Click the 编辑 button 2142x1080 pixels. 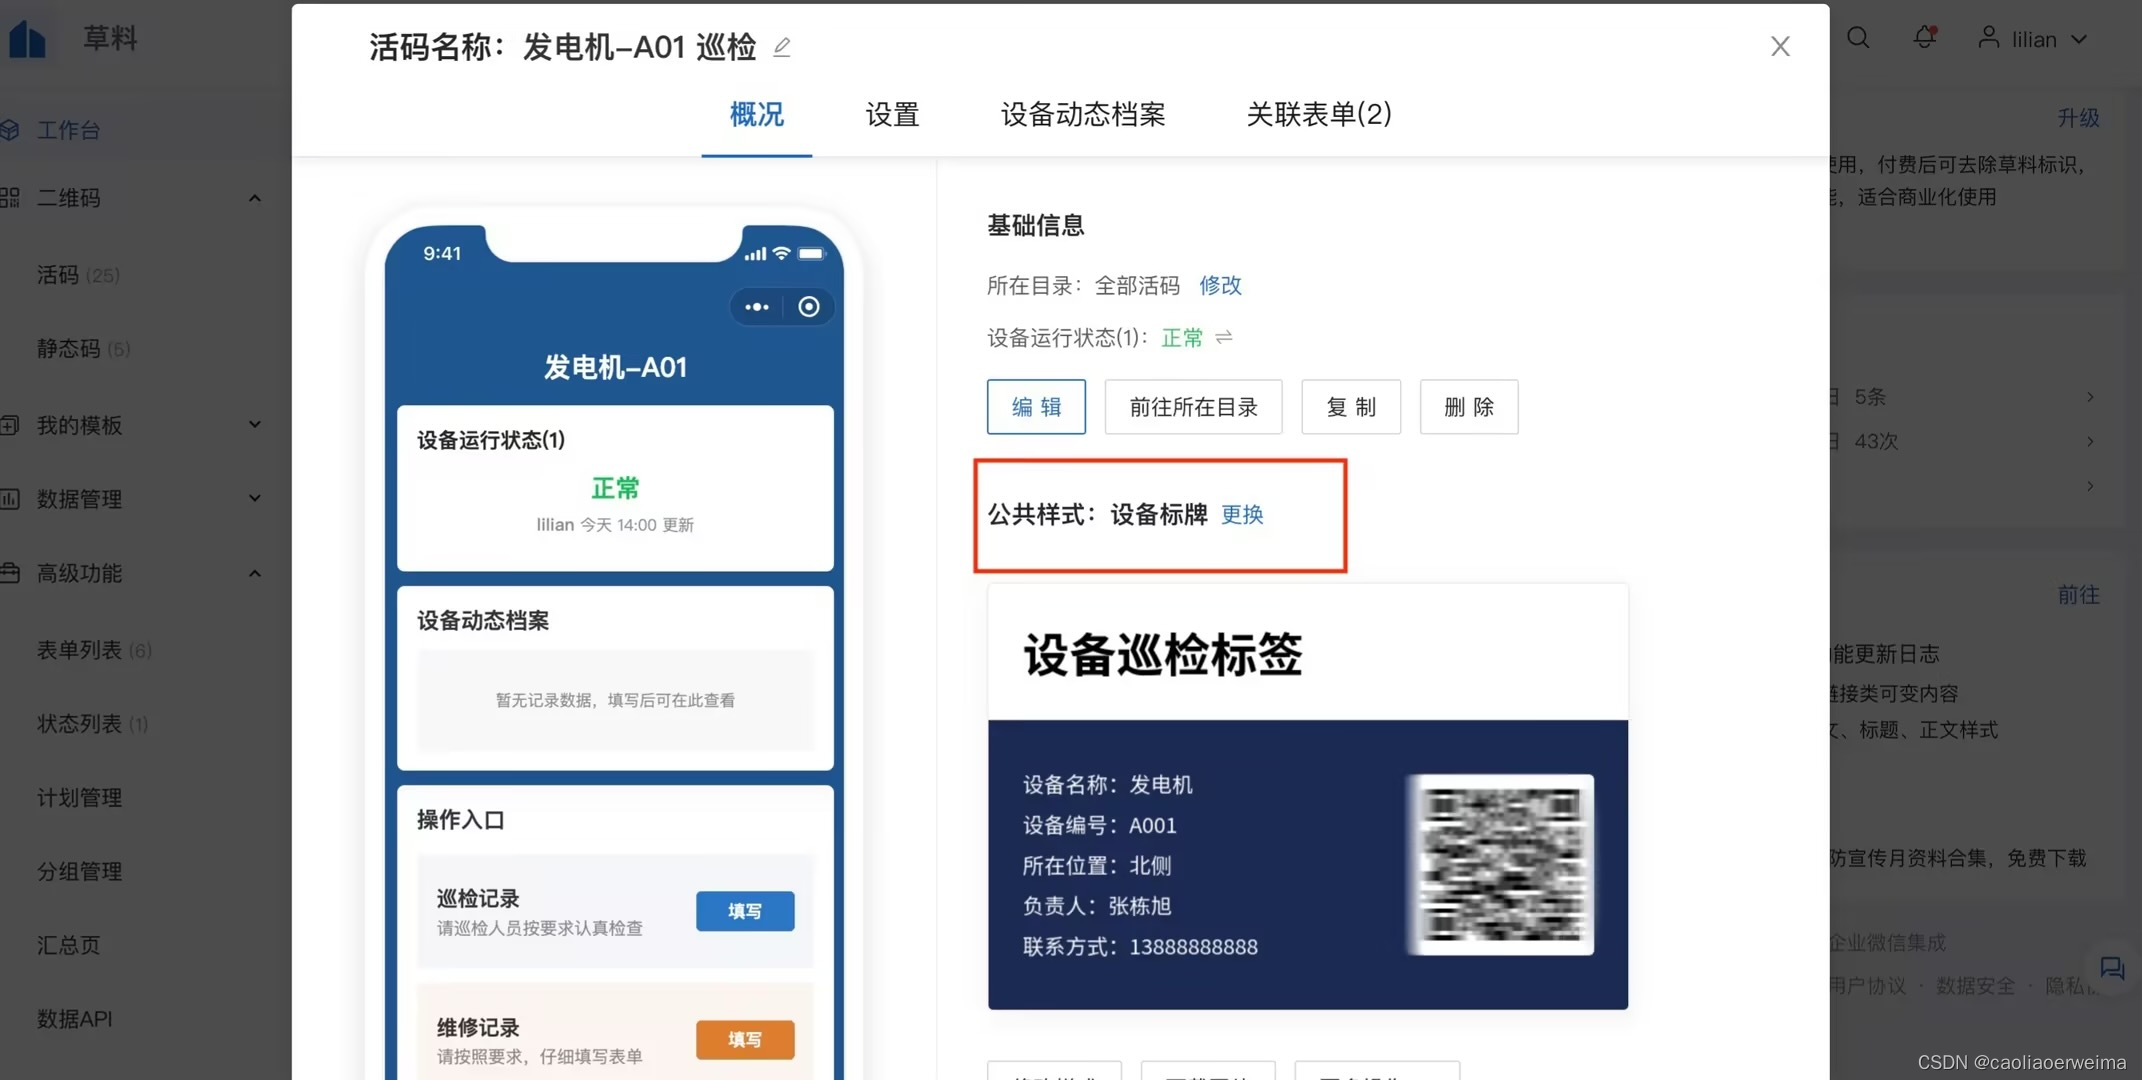[1036, 407]
